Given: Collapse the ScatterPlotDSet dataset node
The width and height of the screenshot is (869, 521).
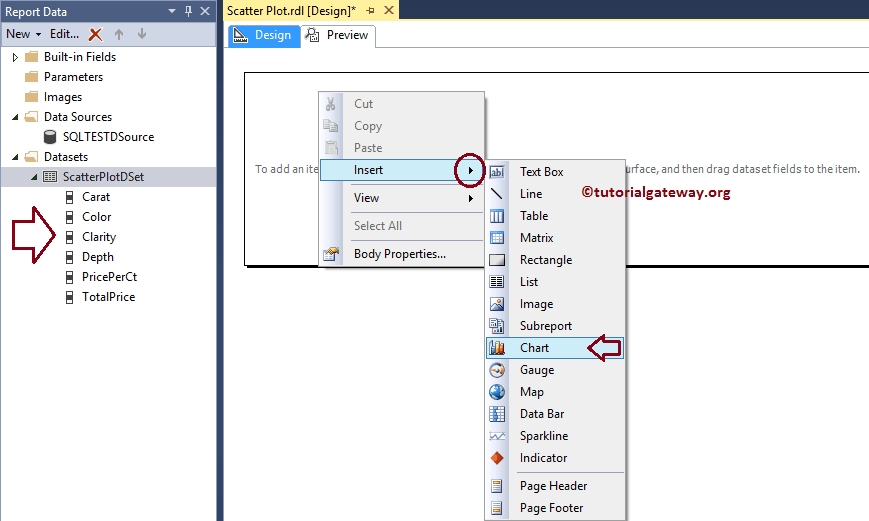Looking at the screenshot, I should tap(34, 177).
